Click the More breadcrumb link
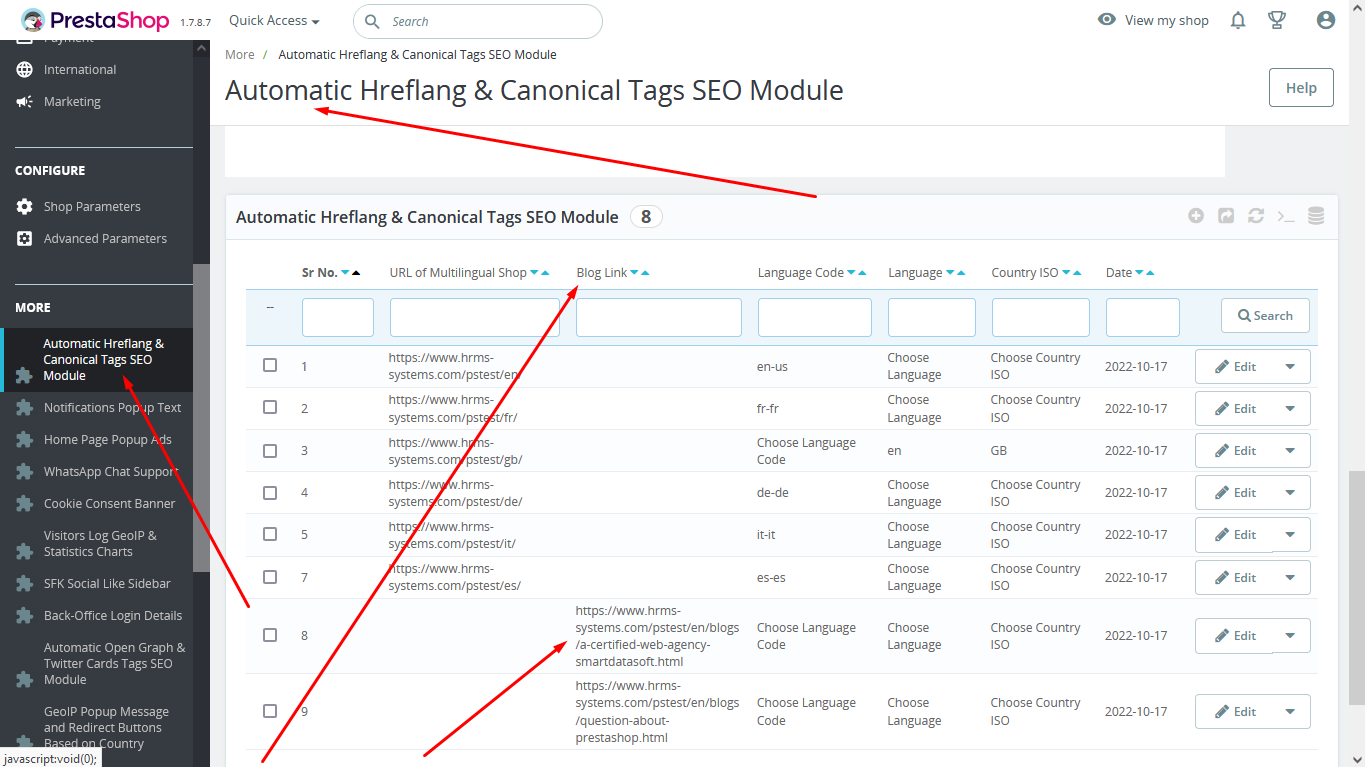 pyautogui.click(x=240, y=55)
